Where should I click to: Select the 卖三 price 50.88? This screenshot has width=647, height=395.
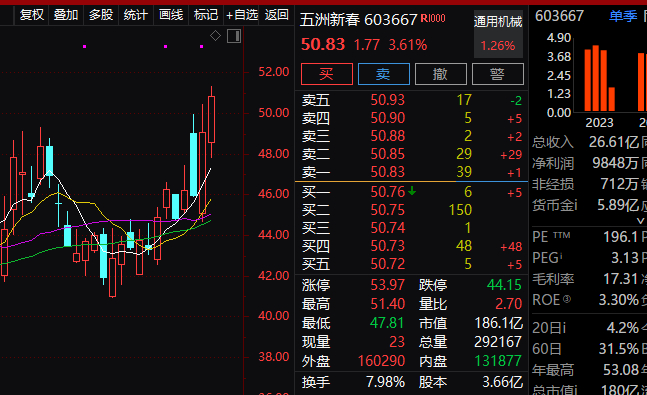pyautogui.click(x=387, y=136)
